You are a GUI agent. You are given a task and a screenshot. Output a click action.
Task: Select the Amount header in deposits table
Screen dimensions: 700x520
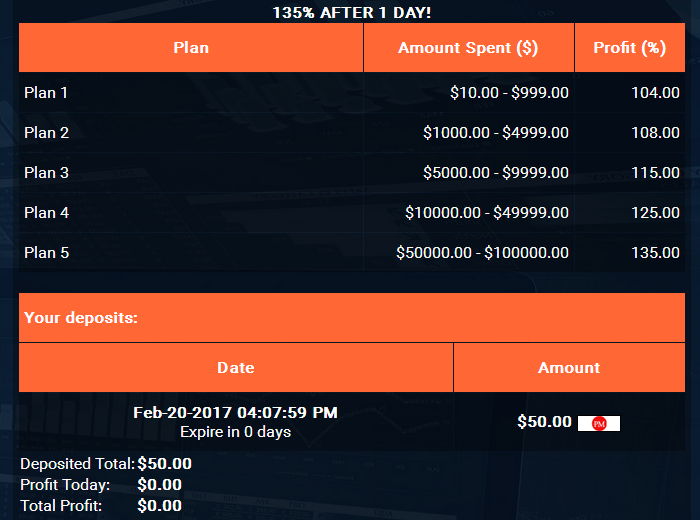pyautogui.click(x=569, y=367)
